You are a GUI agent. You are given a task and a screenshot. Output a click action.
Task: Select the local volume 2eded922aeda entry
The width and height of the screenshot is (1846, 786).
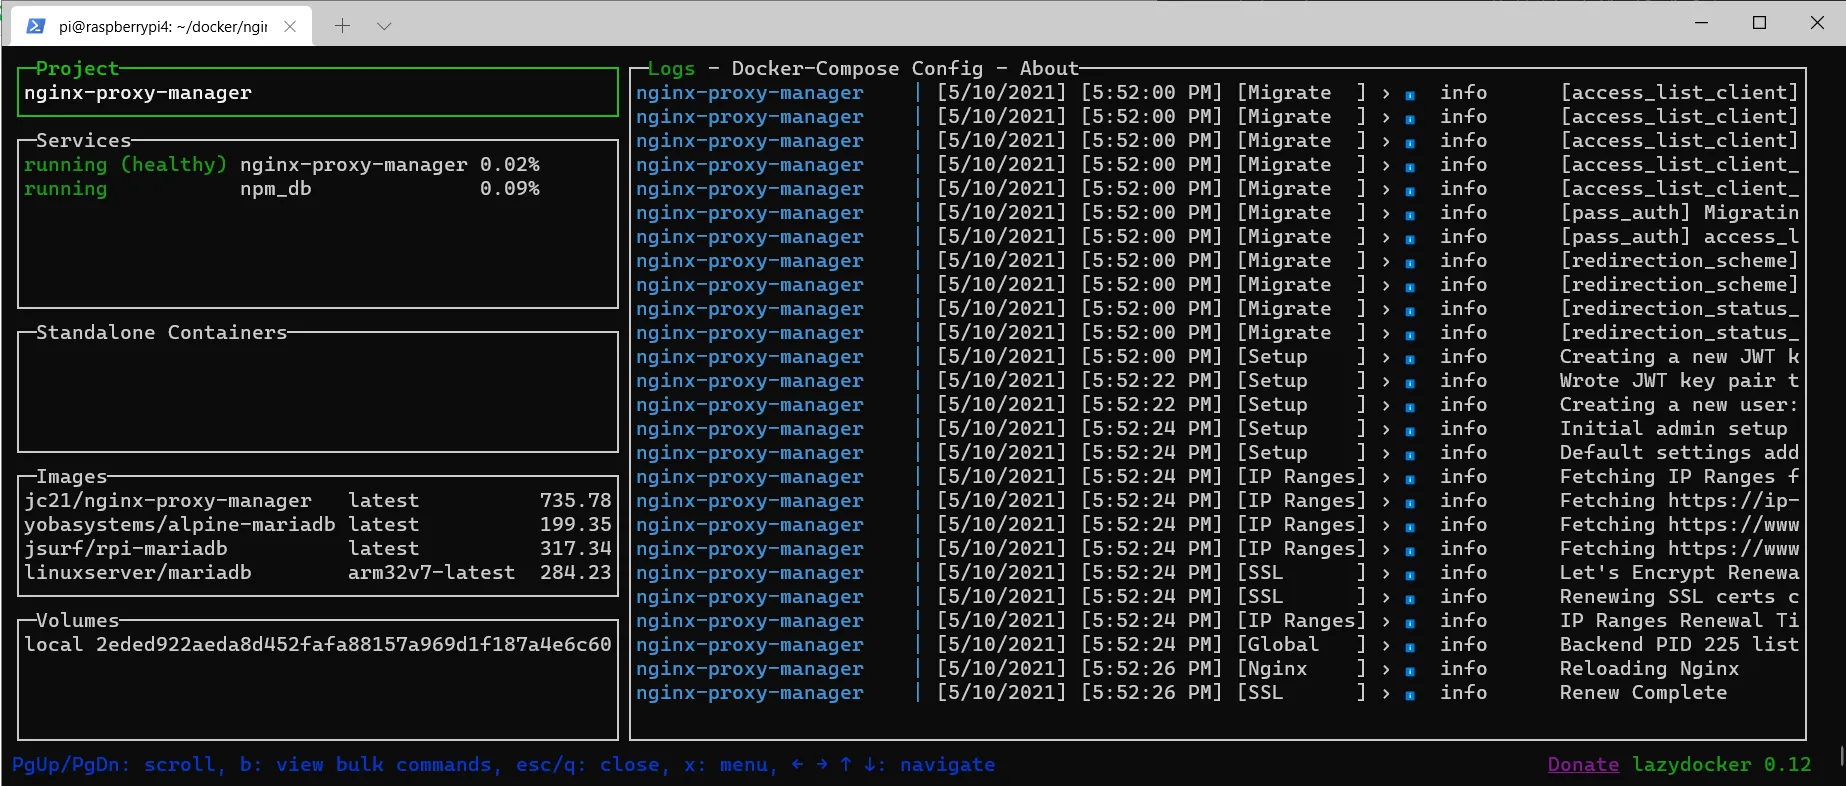click(x=318, y=645)
